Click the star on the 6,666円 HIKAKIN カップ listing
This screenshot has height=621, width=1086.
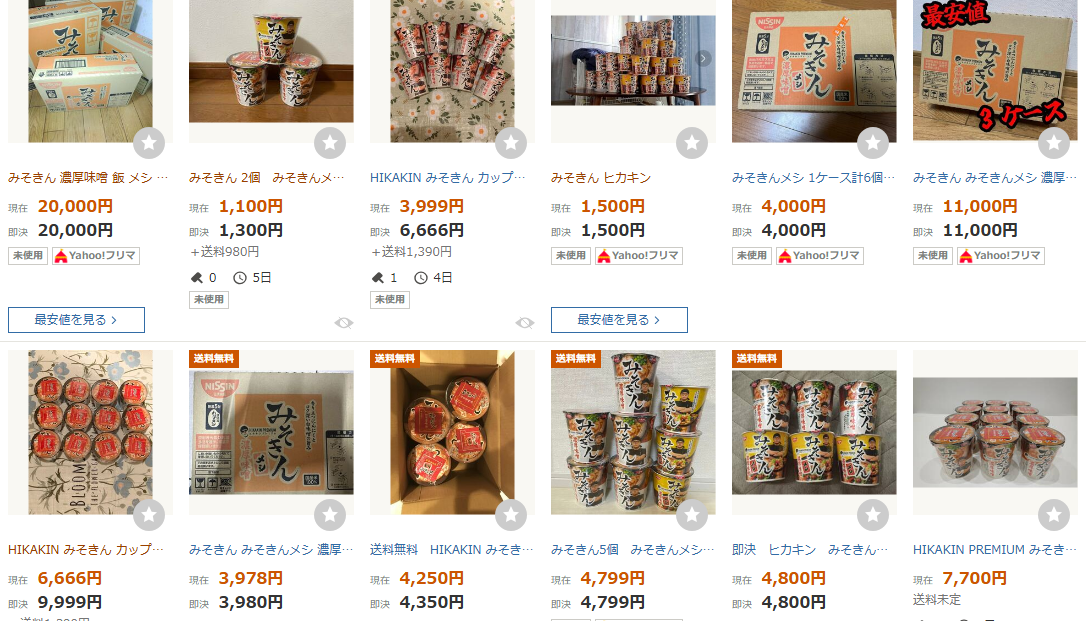pos(149,515)
